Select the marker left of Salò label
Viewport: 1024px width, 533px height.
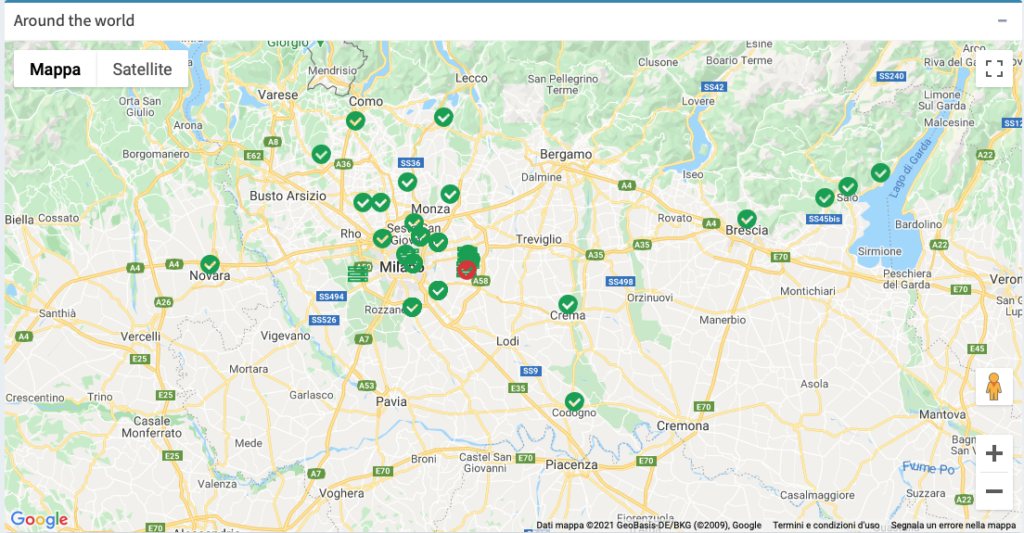(x=825, y=197)
